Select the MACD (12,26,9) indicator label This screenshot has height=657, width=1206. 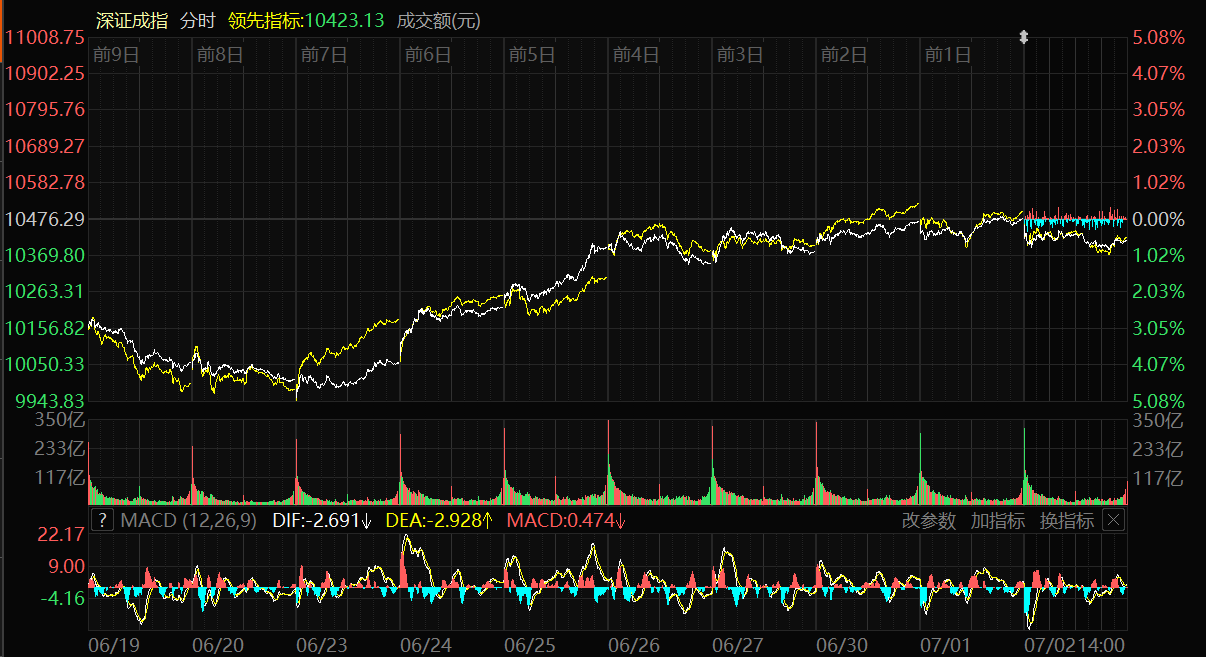(188, 520)
